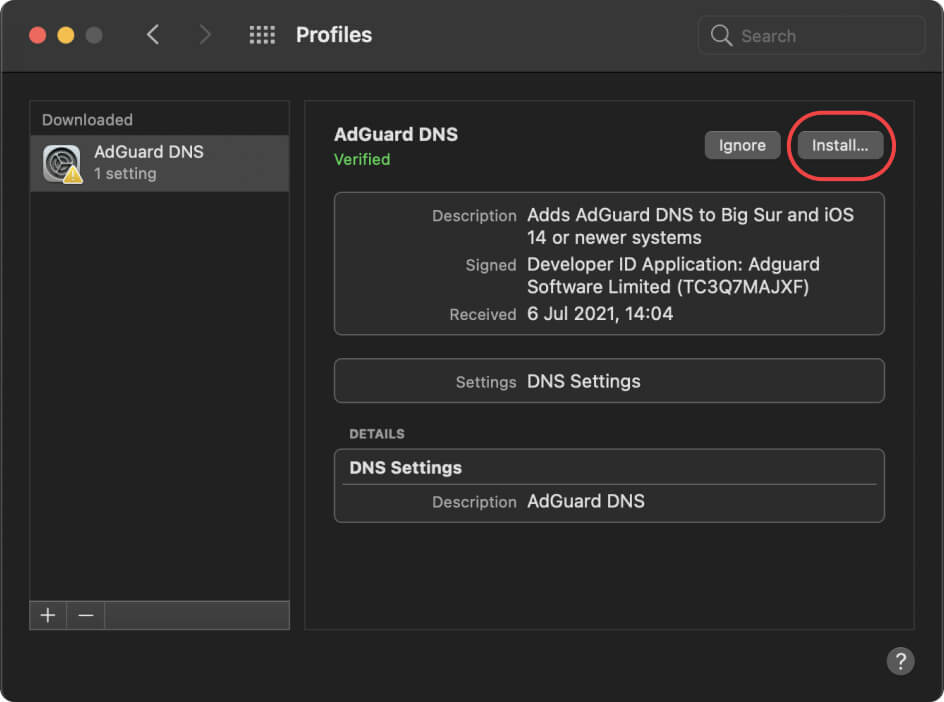Click the minus button to remove a profile
This screenshot has width=944, height=702.
pyautogui.click(x=85, y=615)
